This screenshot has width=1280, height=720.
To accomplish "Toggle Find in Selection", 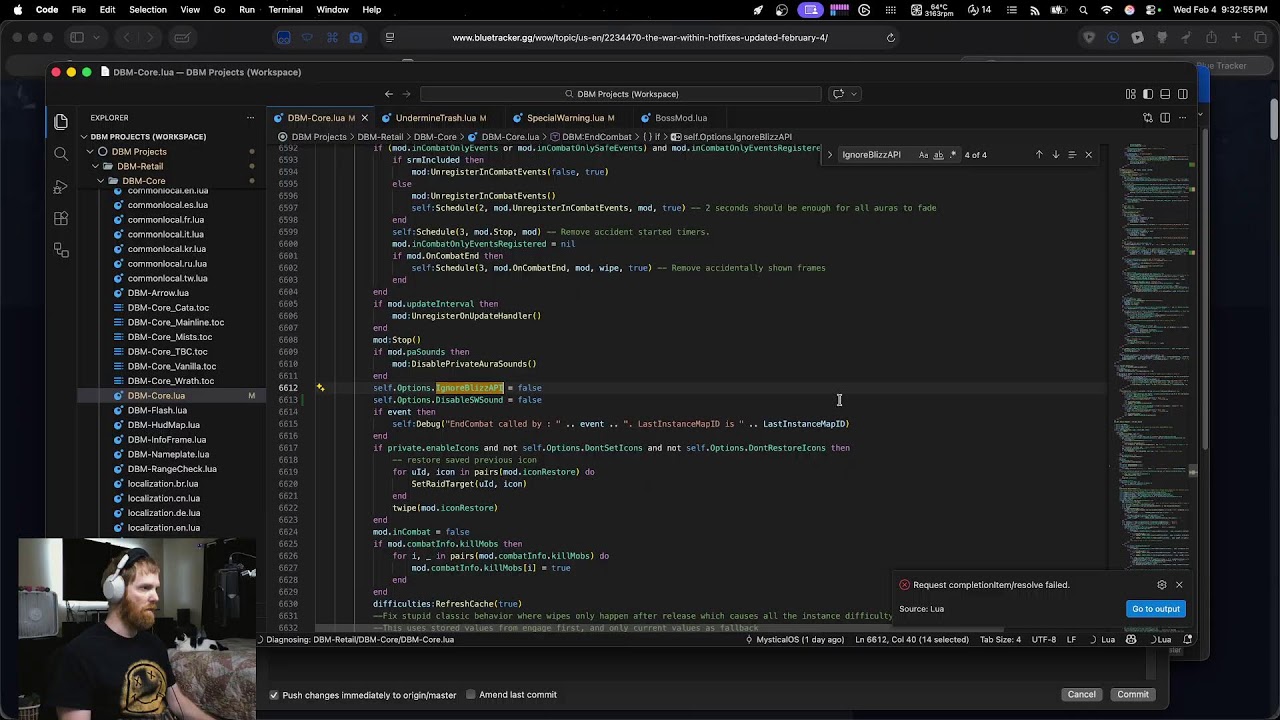I will click(1072, 155).
